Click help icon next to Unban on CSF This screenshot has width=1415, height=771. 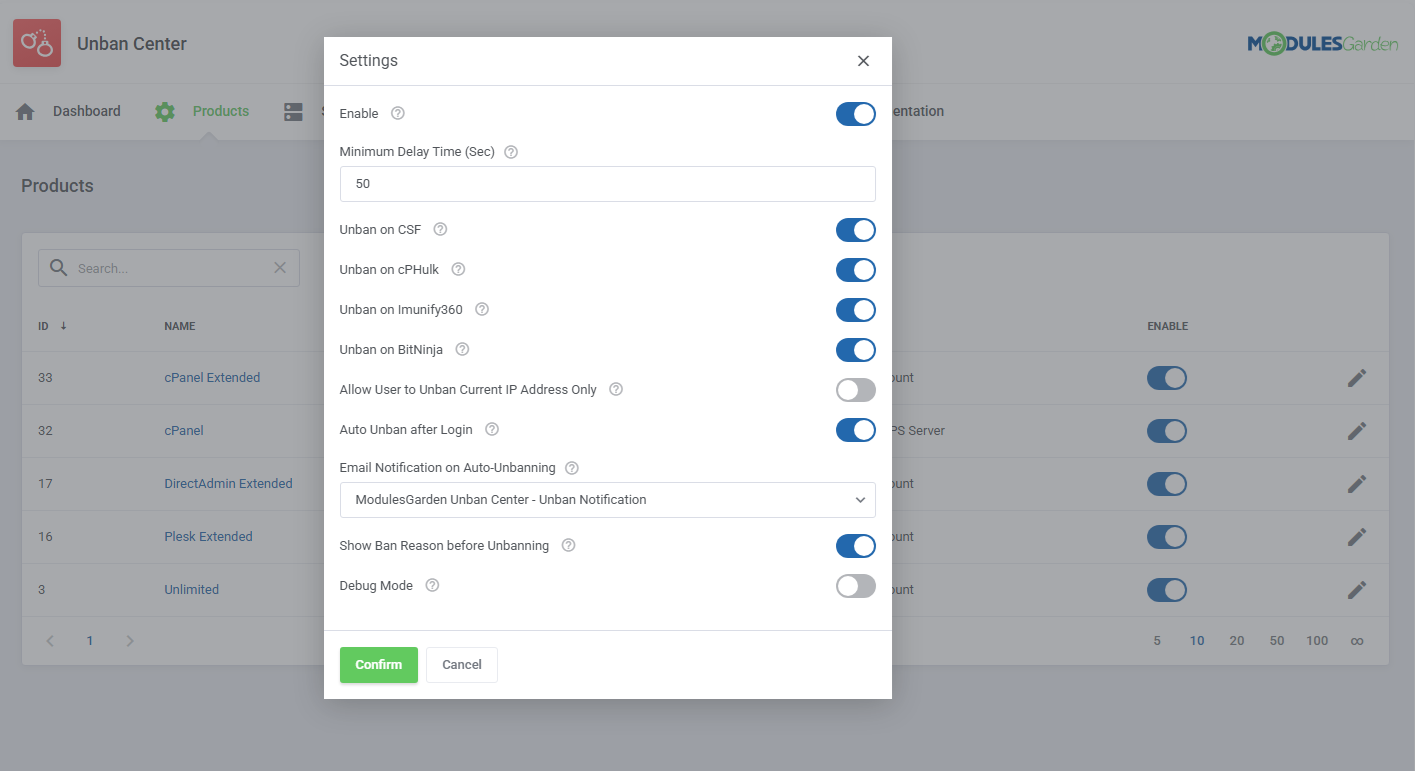coord(440,230)
